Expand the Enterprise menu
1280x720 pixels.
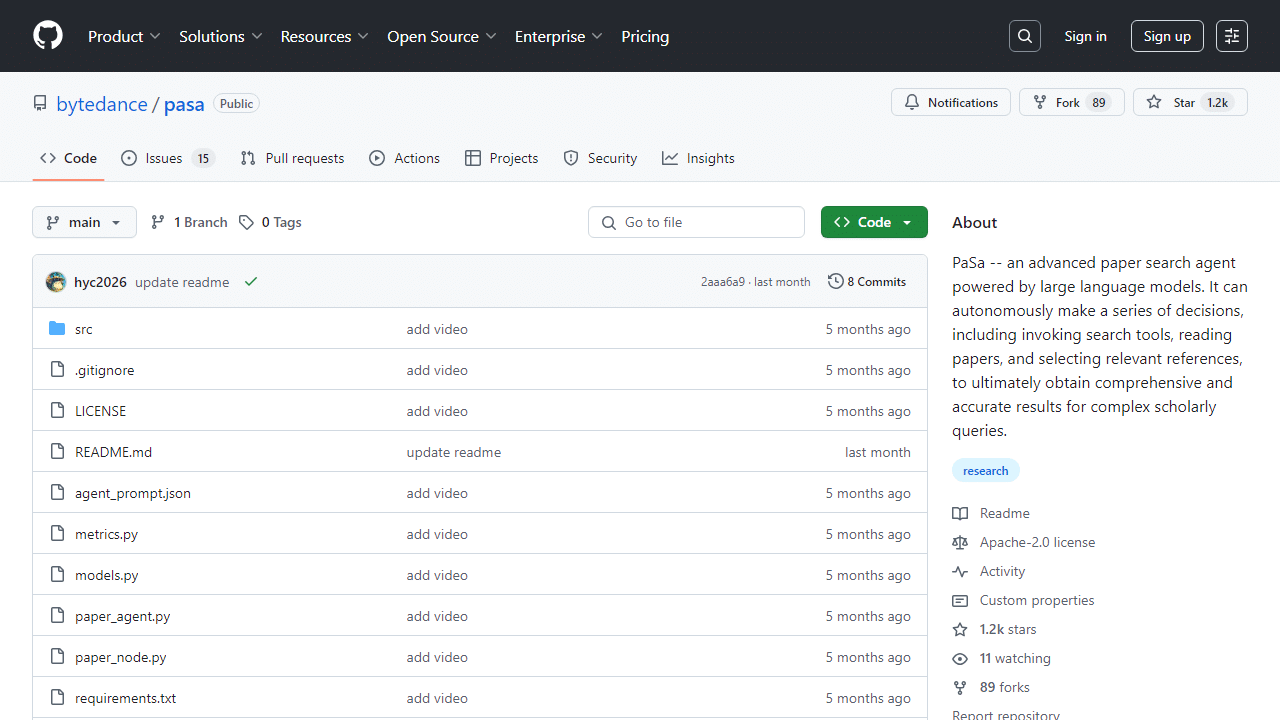coord(559,36)
